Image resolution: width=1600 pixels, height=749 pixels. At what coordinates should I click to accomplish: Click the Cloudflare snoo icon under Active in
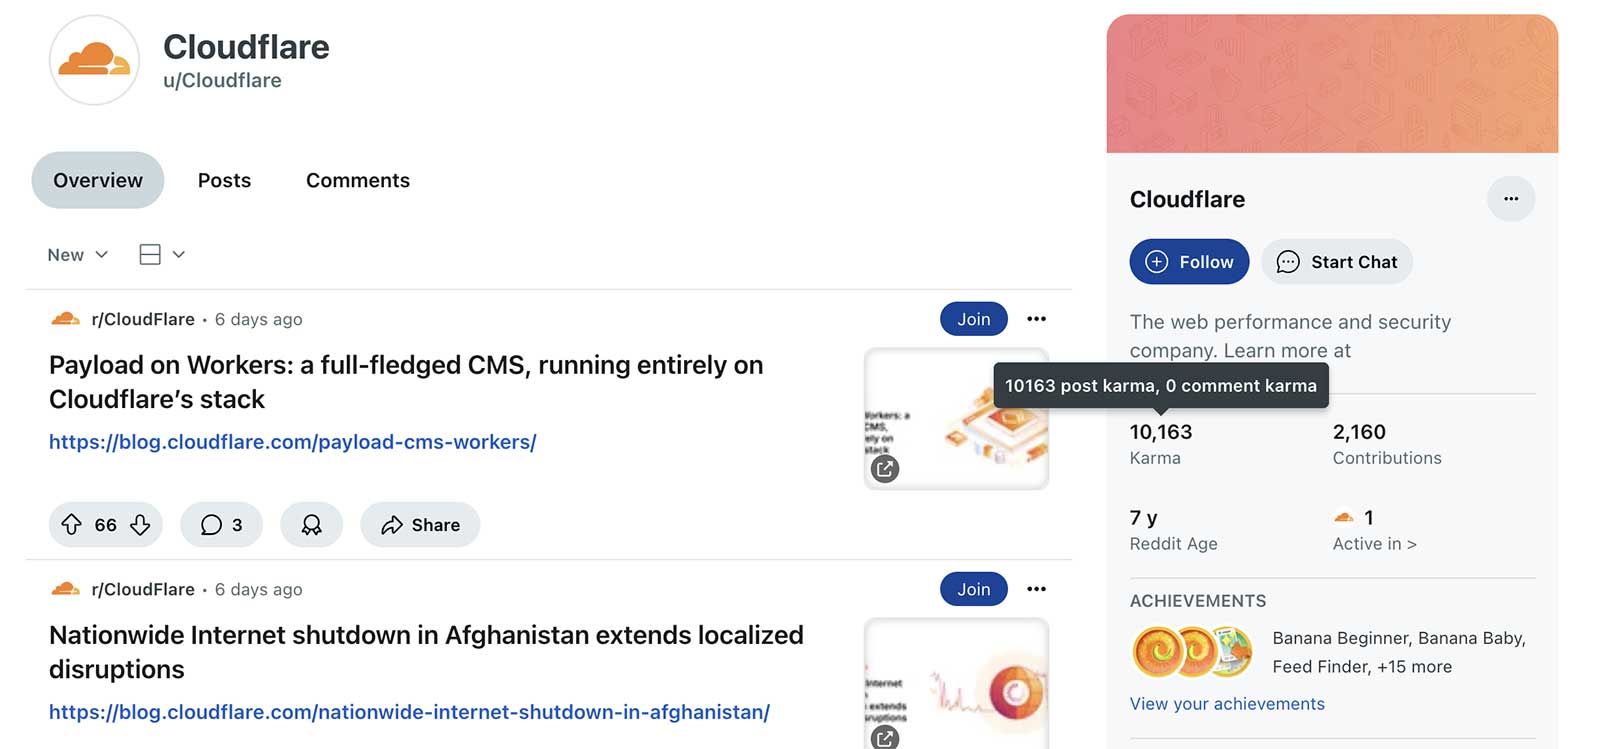1343,517
